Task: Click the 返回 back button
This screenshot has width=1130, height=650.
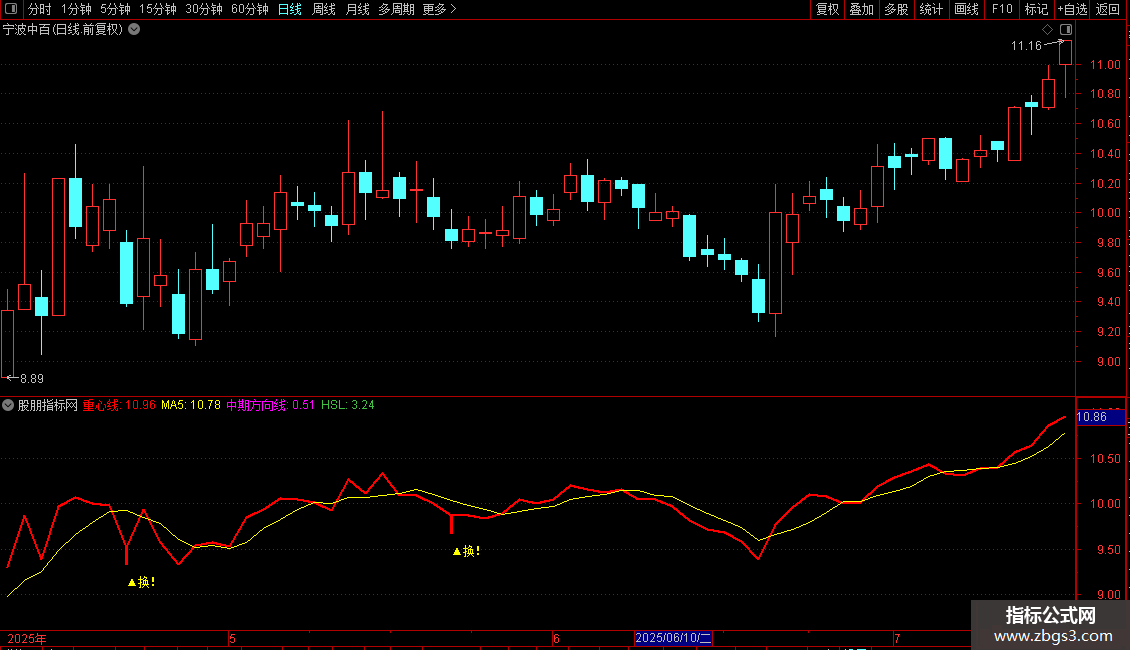Action: [1108, 9]
